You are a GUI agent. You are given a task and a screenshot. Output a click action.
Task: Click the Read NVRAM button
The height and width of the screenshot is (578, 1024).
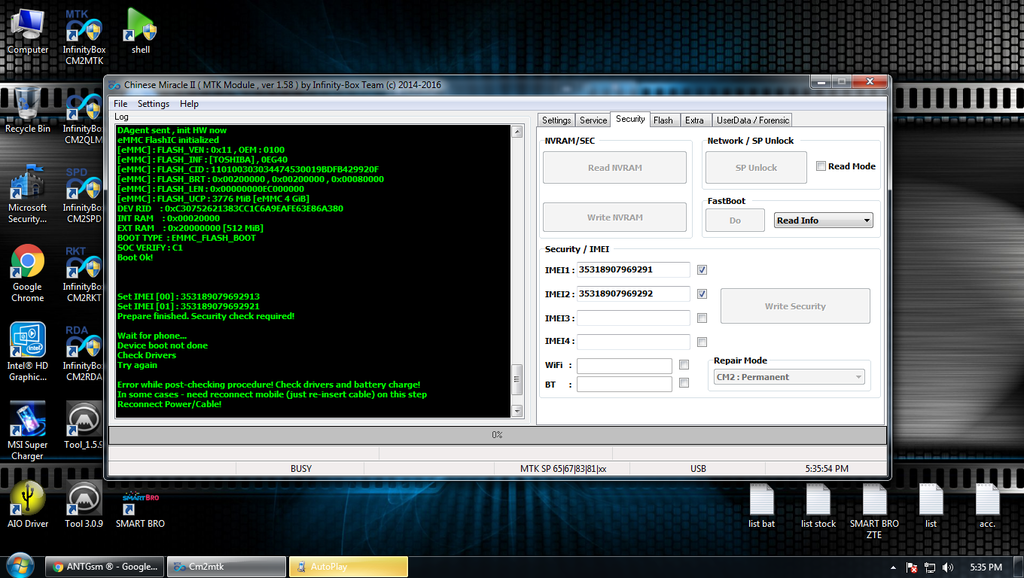615,168
